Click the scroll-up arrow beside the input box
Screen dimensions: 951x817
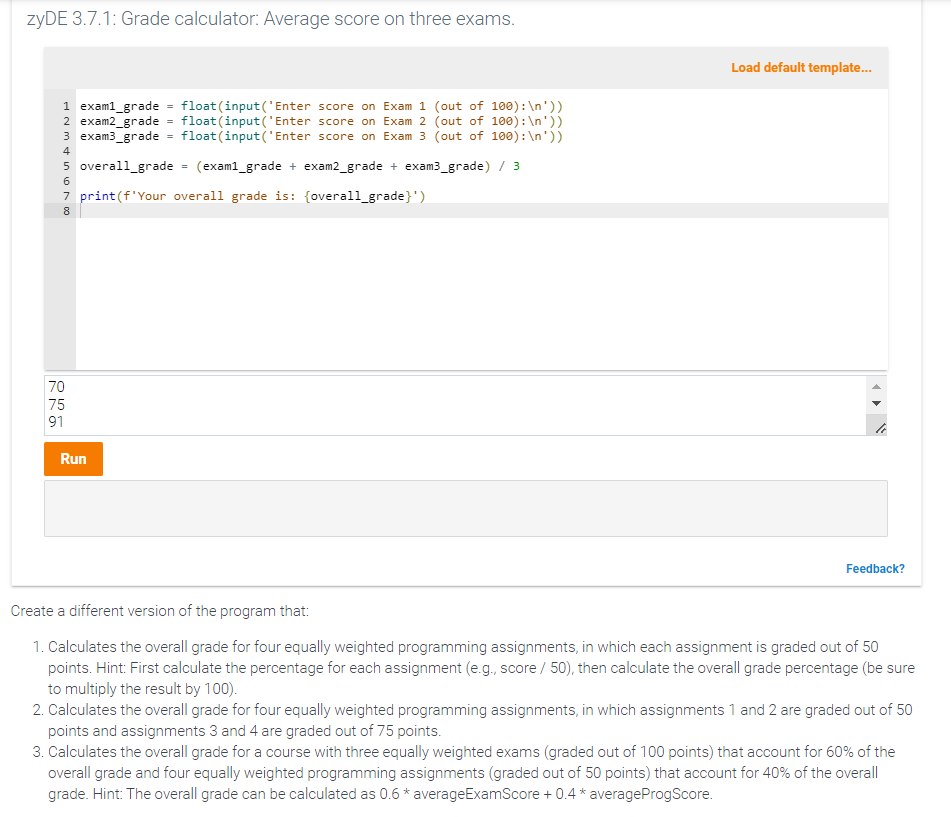coord(876,385)
